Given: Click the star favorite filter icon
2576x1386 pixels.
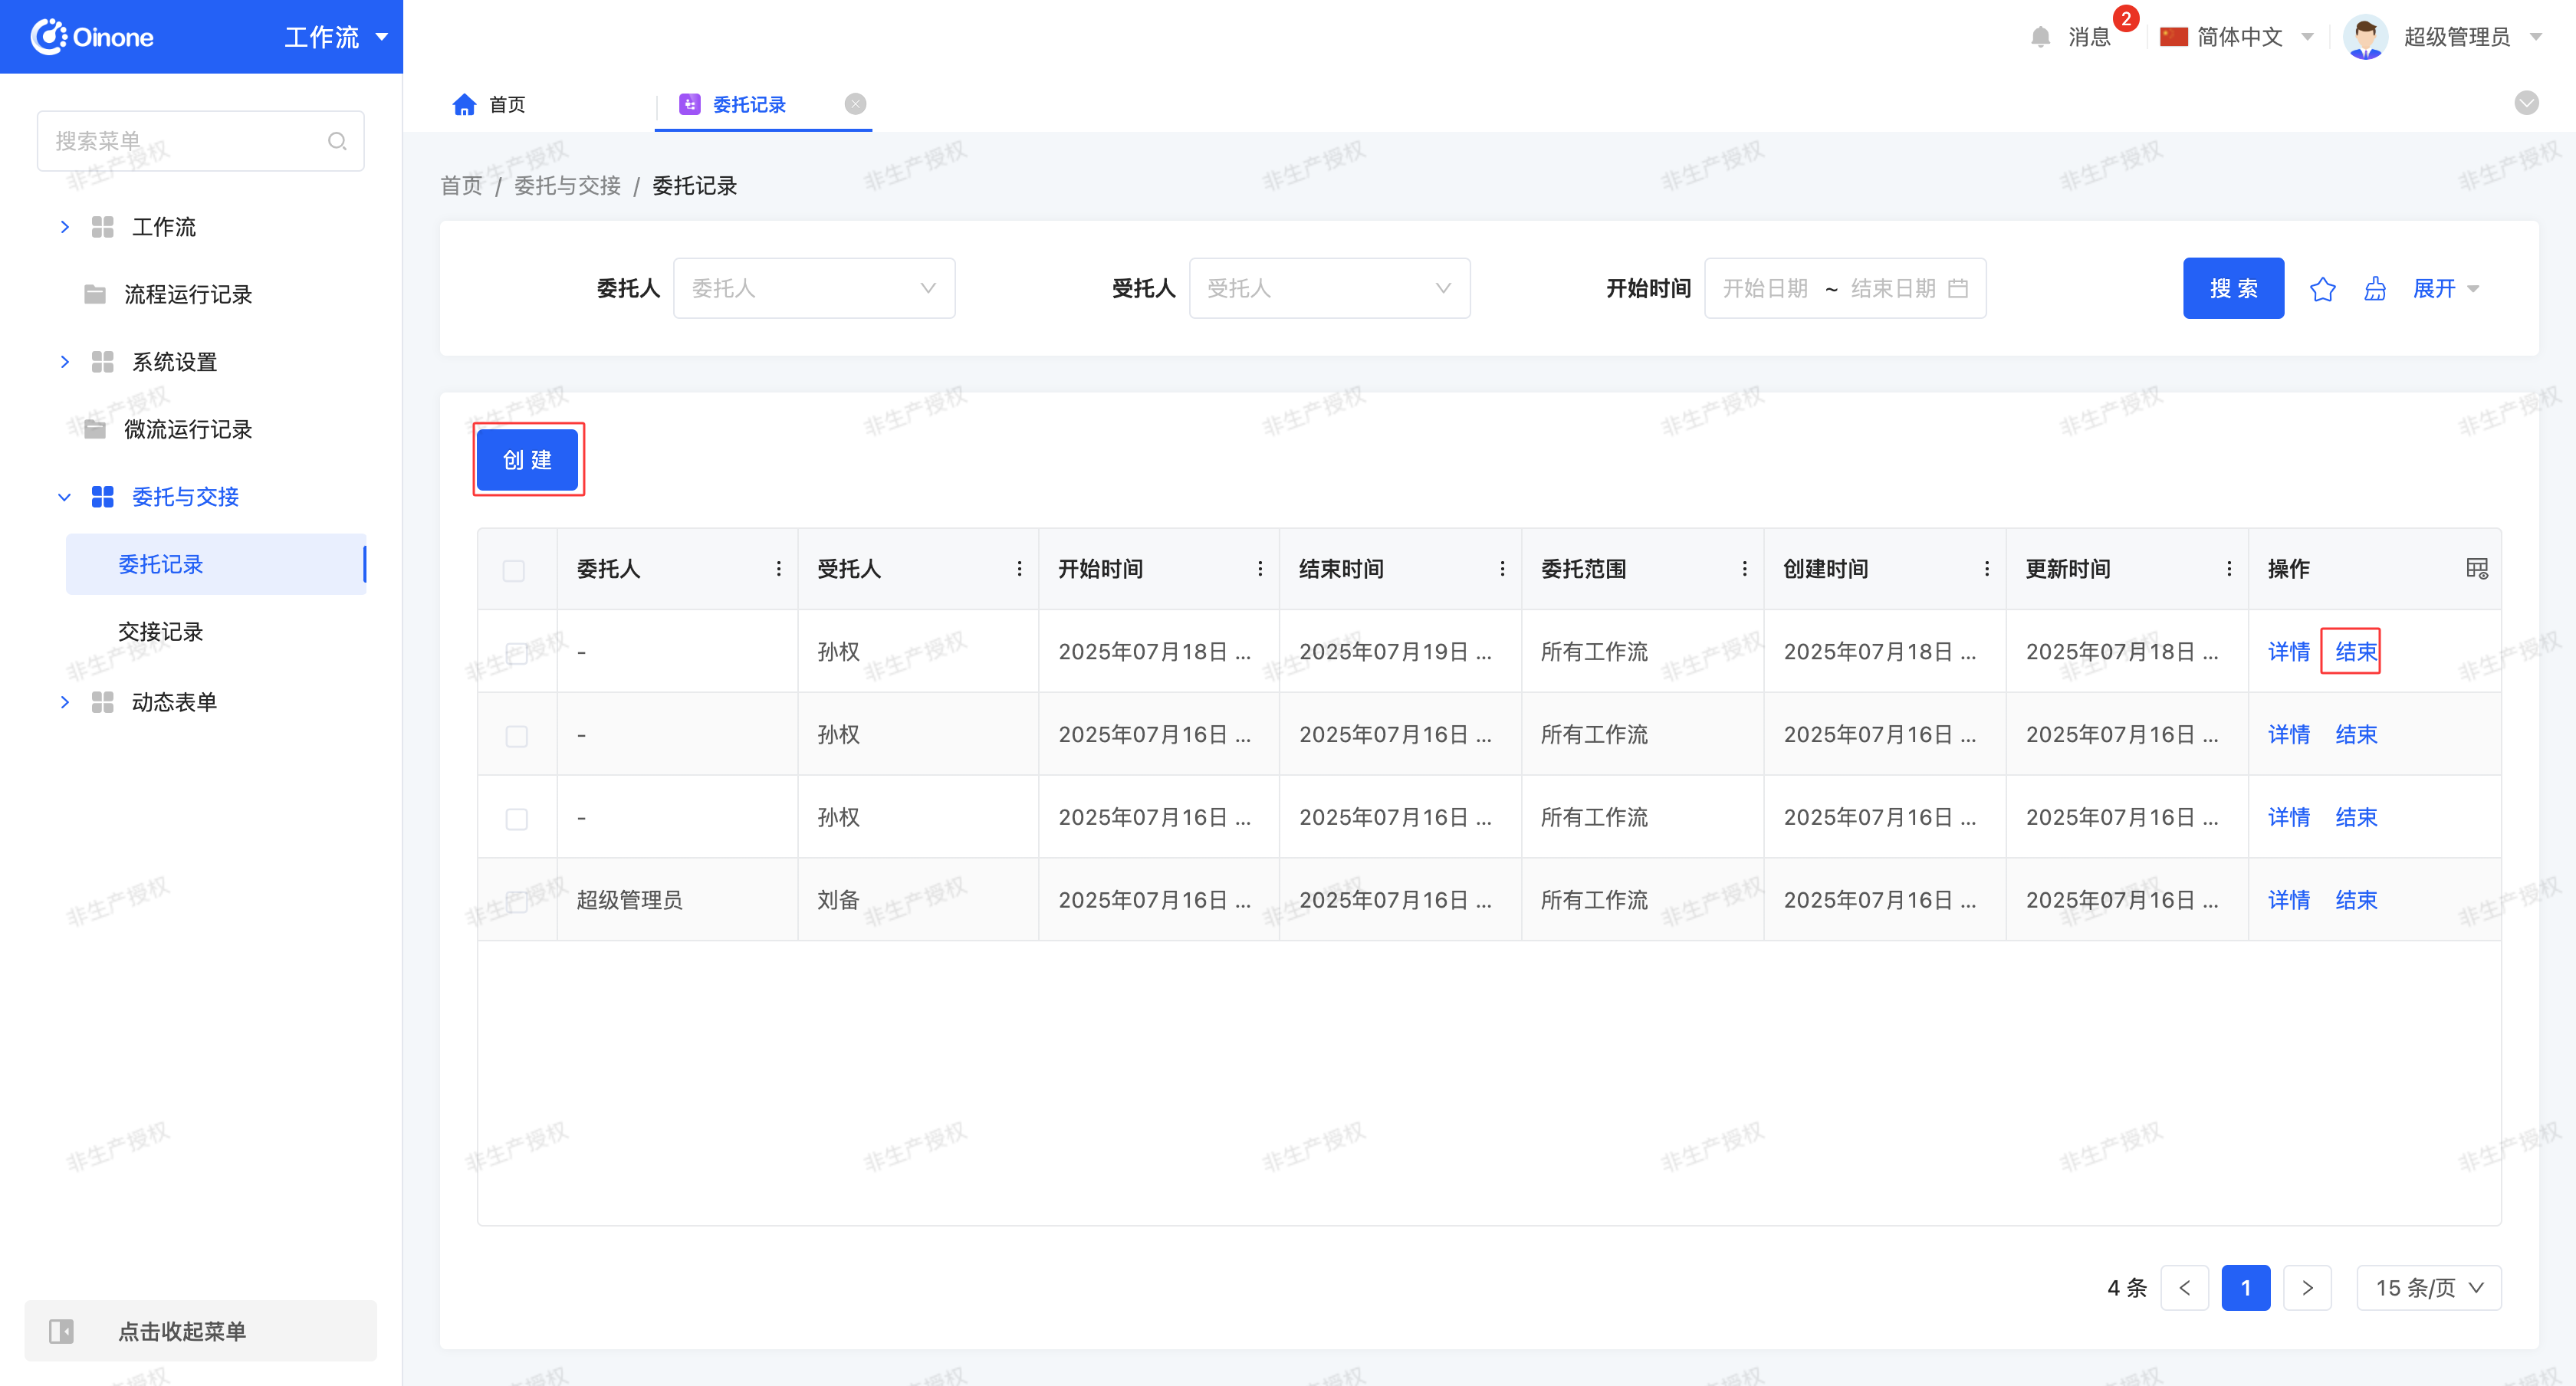Looking at the screenshot, I should click(2322, 289).
